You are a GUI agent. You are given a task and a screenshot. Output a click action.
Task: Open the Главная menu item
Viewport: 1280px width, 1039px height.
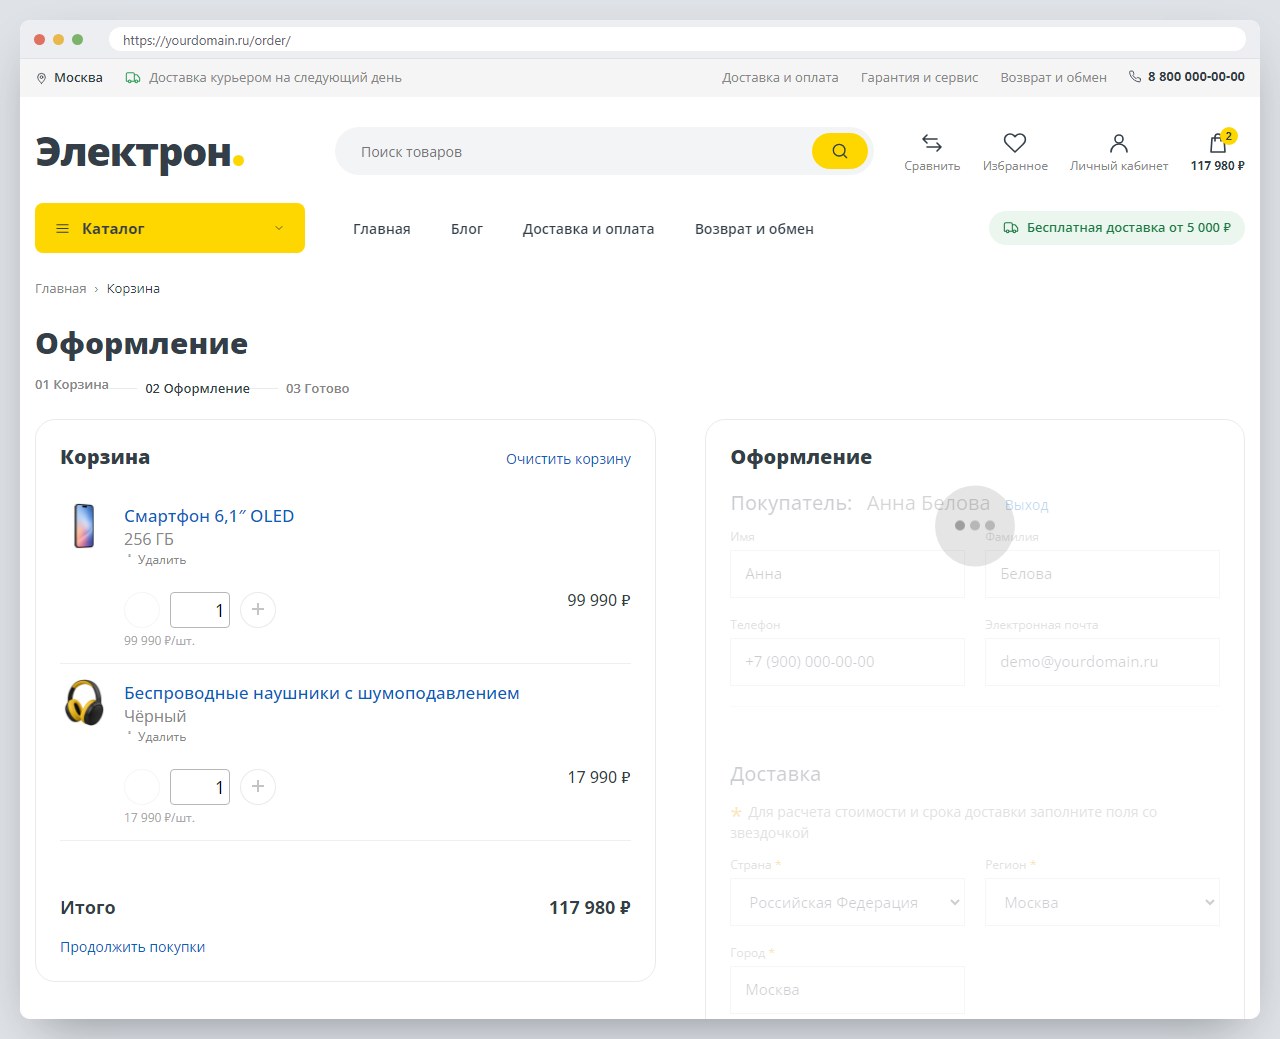coord(382,229)
